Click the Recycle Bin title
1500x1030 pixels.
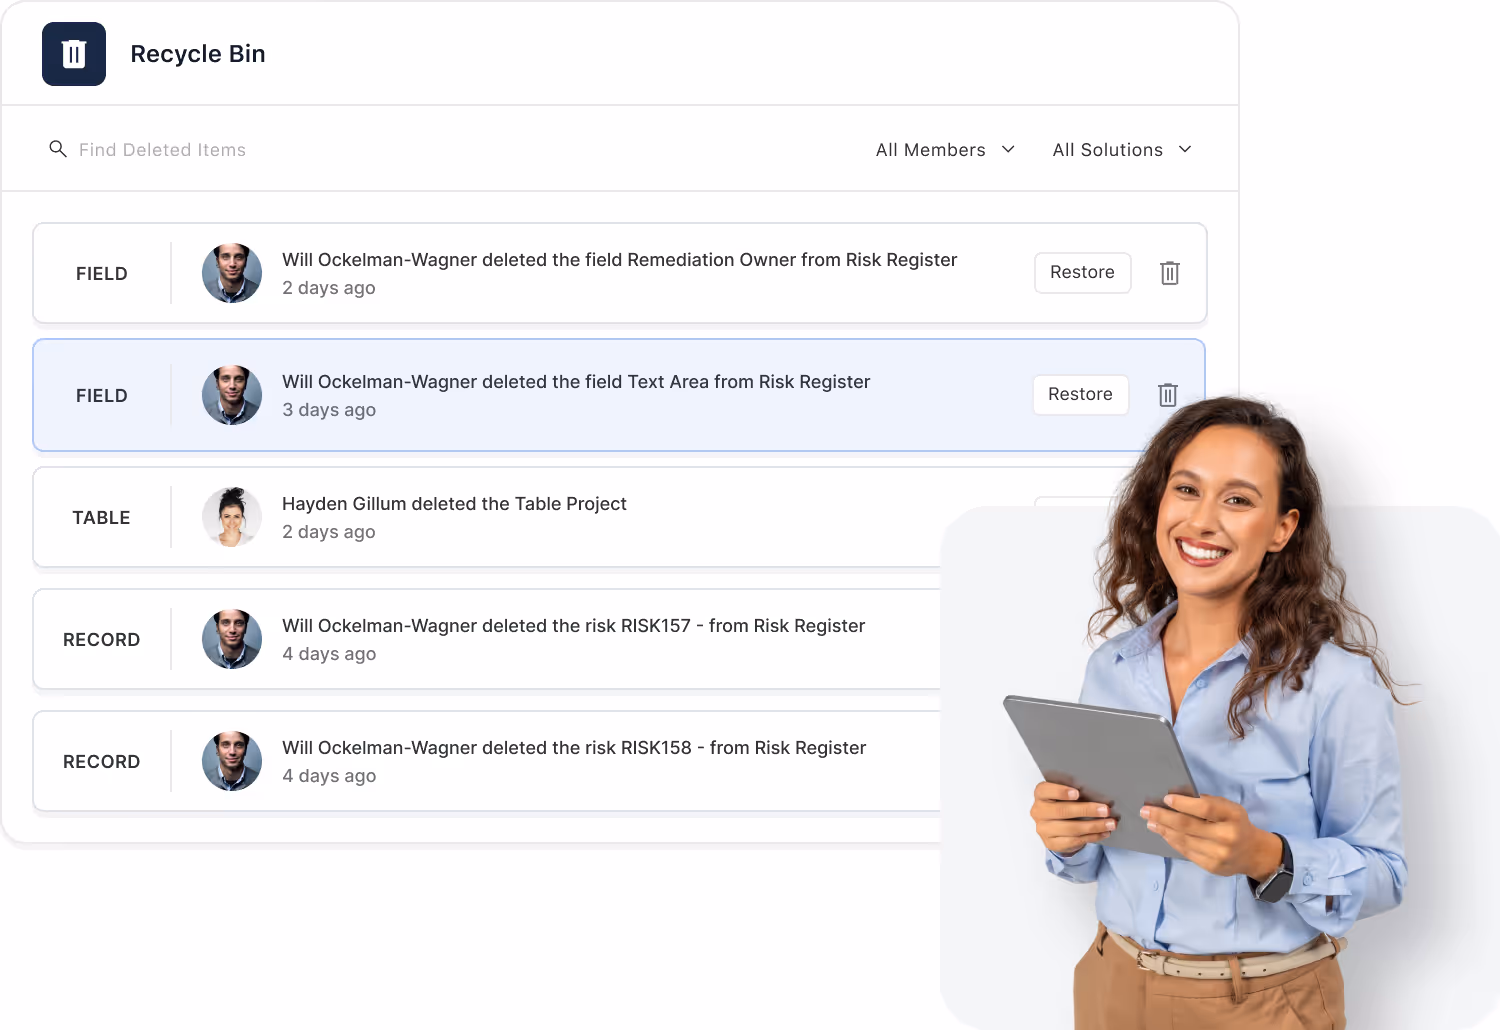point(198,54)
